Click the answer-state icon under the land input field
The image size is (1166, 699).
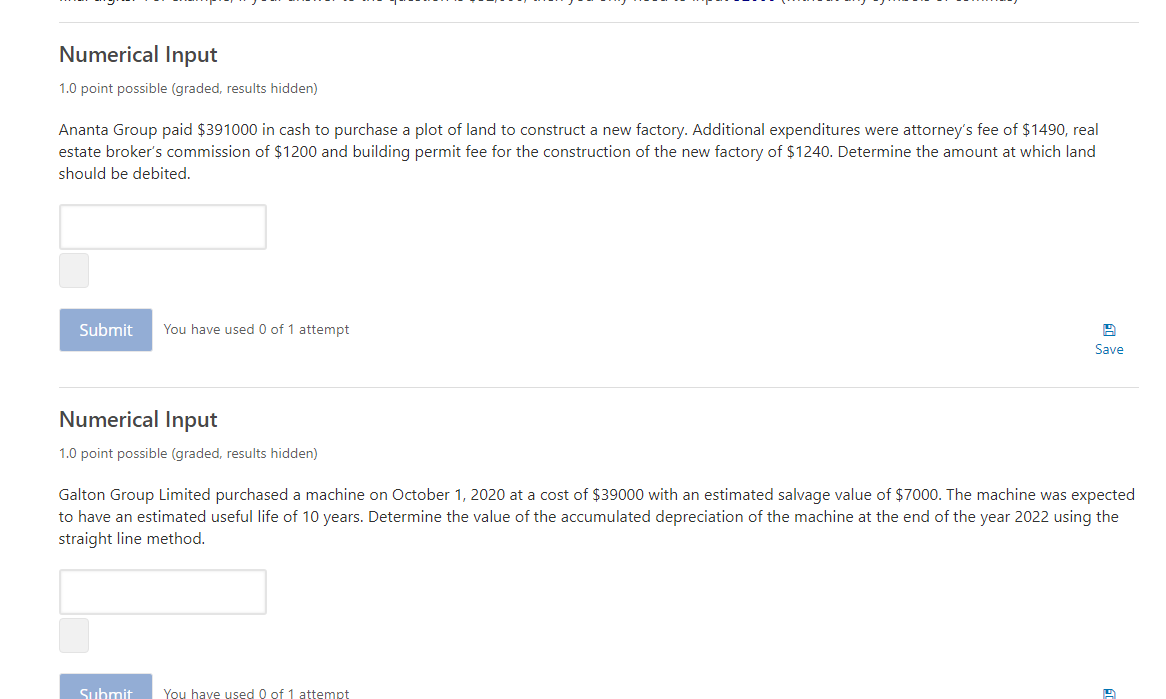(x=73, y=270)
